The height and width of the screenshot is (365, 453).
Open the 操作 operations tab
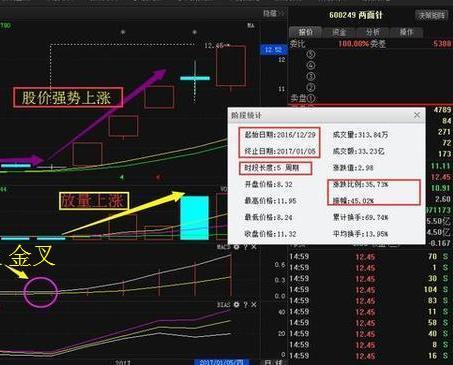407,32
